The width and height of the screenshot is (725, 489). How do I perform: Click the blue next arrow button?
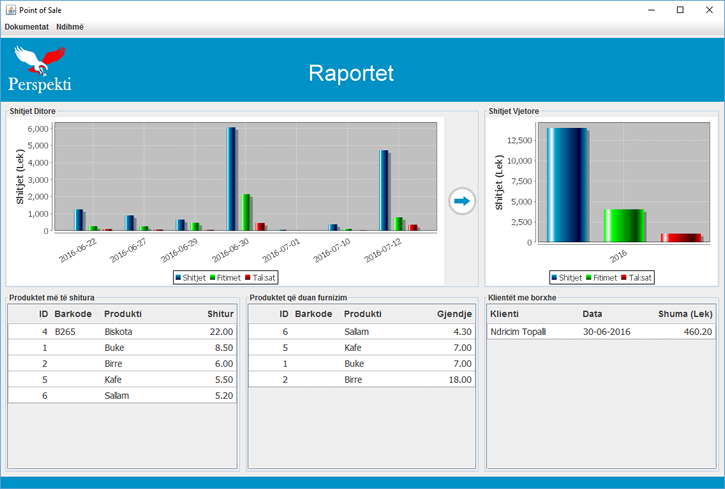(x=462, y=201)
